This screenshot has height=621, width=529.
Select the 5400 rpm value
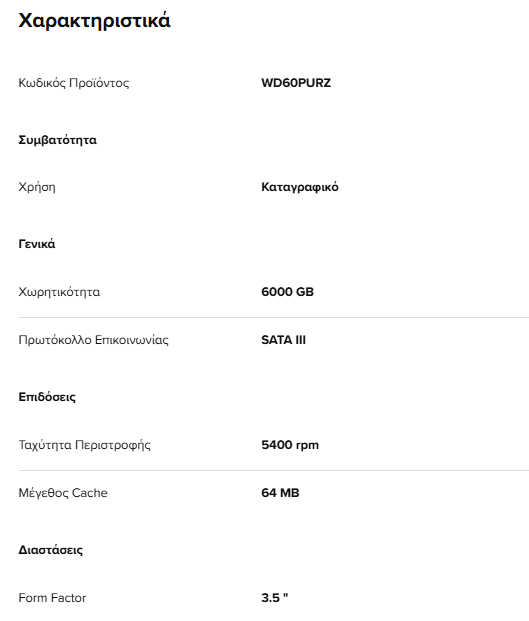pos(290,445)
